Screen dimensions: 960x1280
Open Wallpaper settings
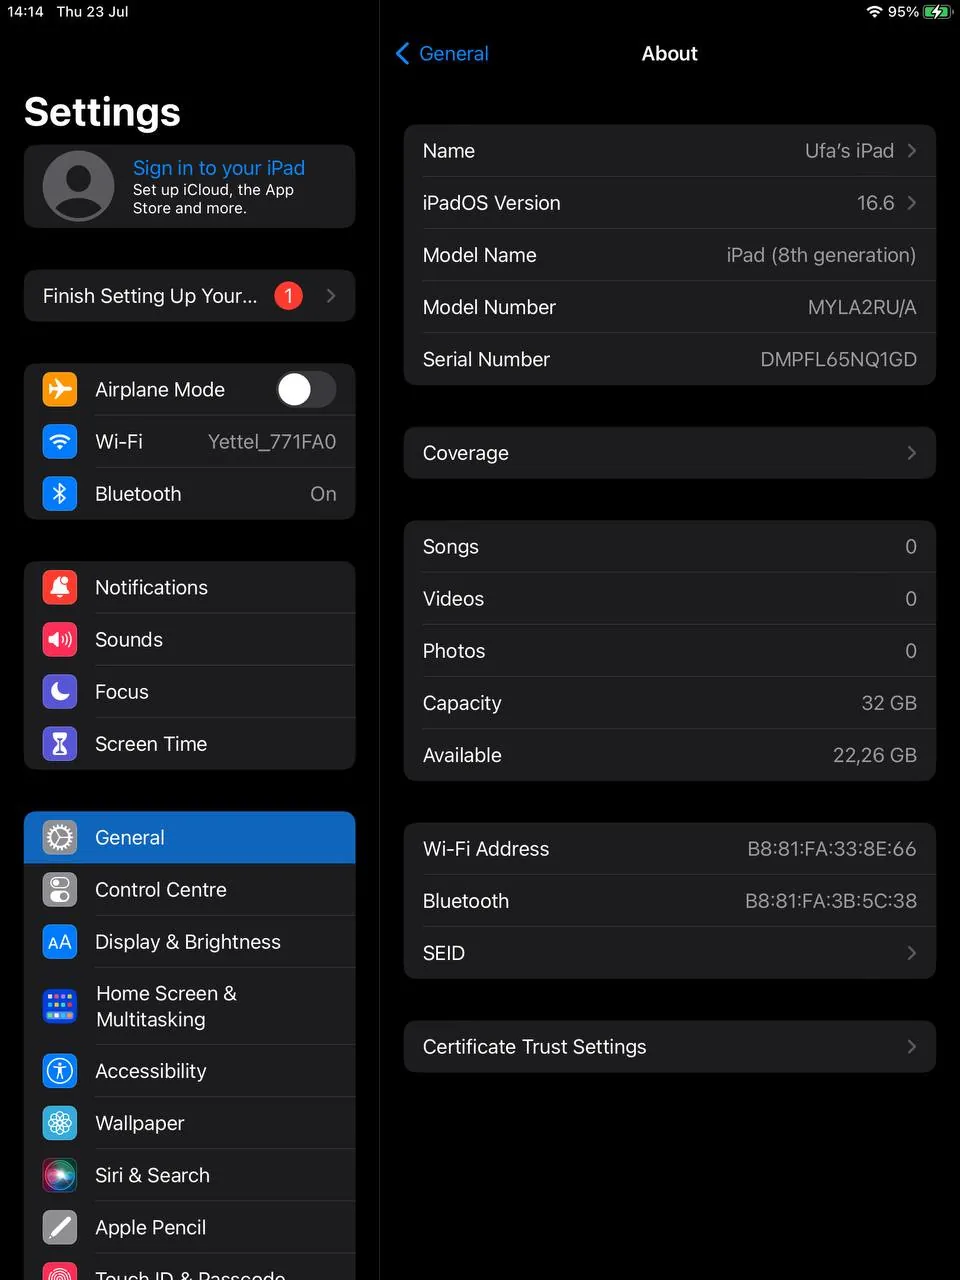[x=190, y=1123]
